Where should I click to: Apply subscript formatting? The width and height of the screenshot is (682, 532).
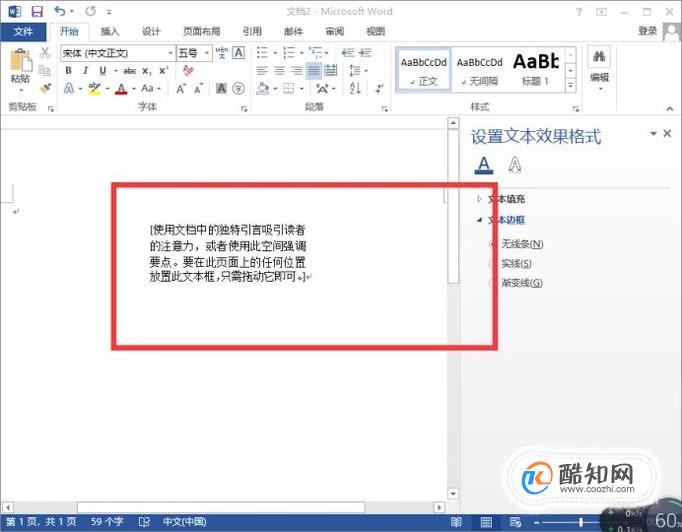[147, 71]
